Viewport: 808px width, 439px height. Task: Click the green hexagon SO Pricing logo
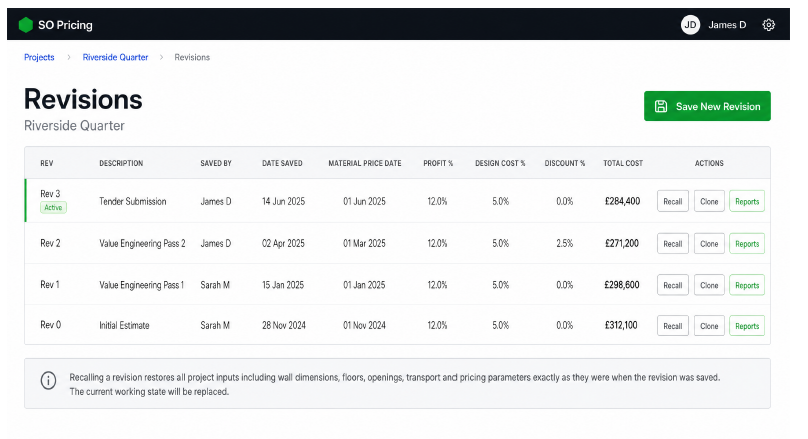click(26, 25)
